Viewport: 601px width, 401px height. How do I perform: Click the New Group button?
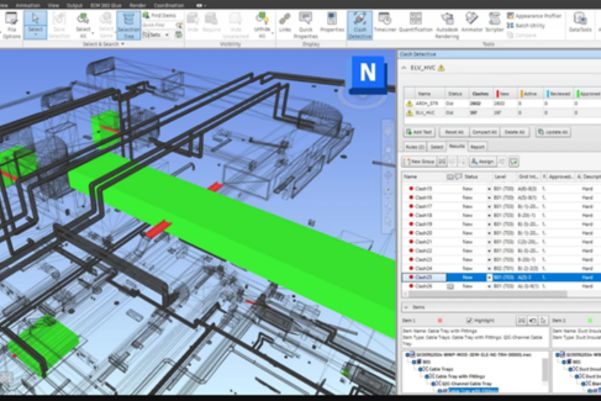click(424, 160)
